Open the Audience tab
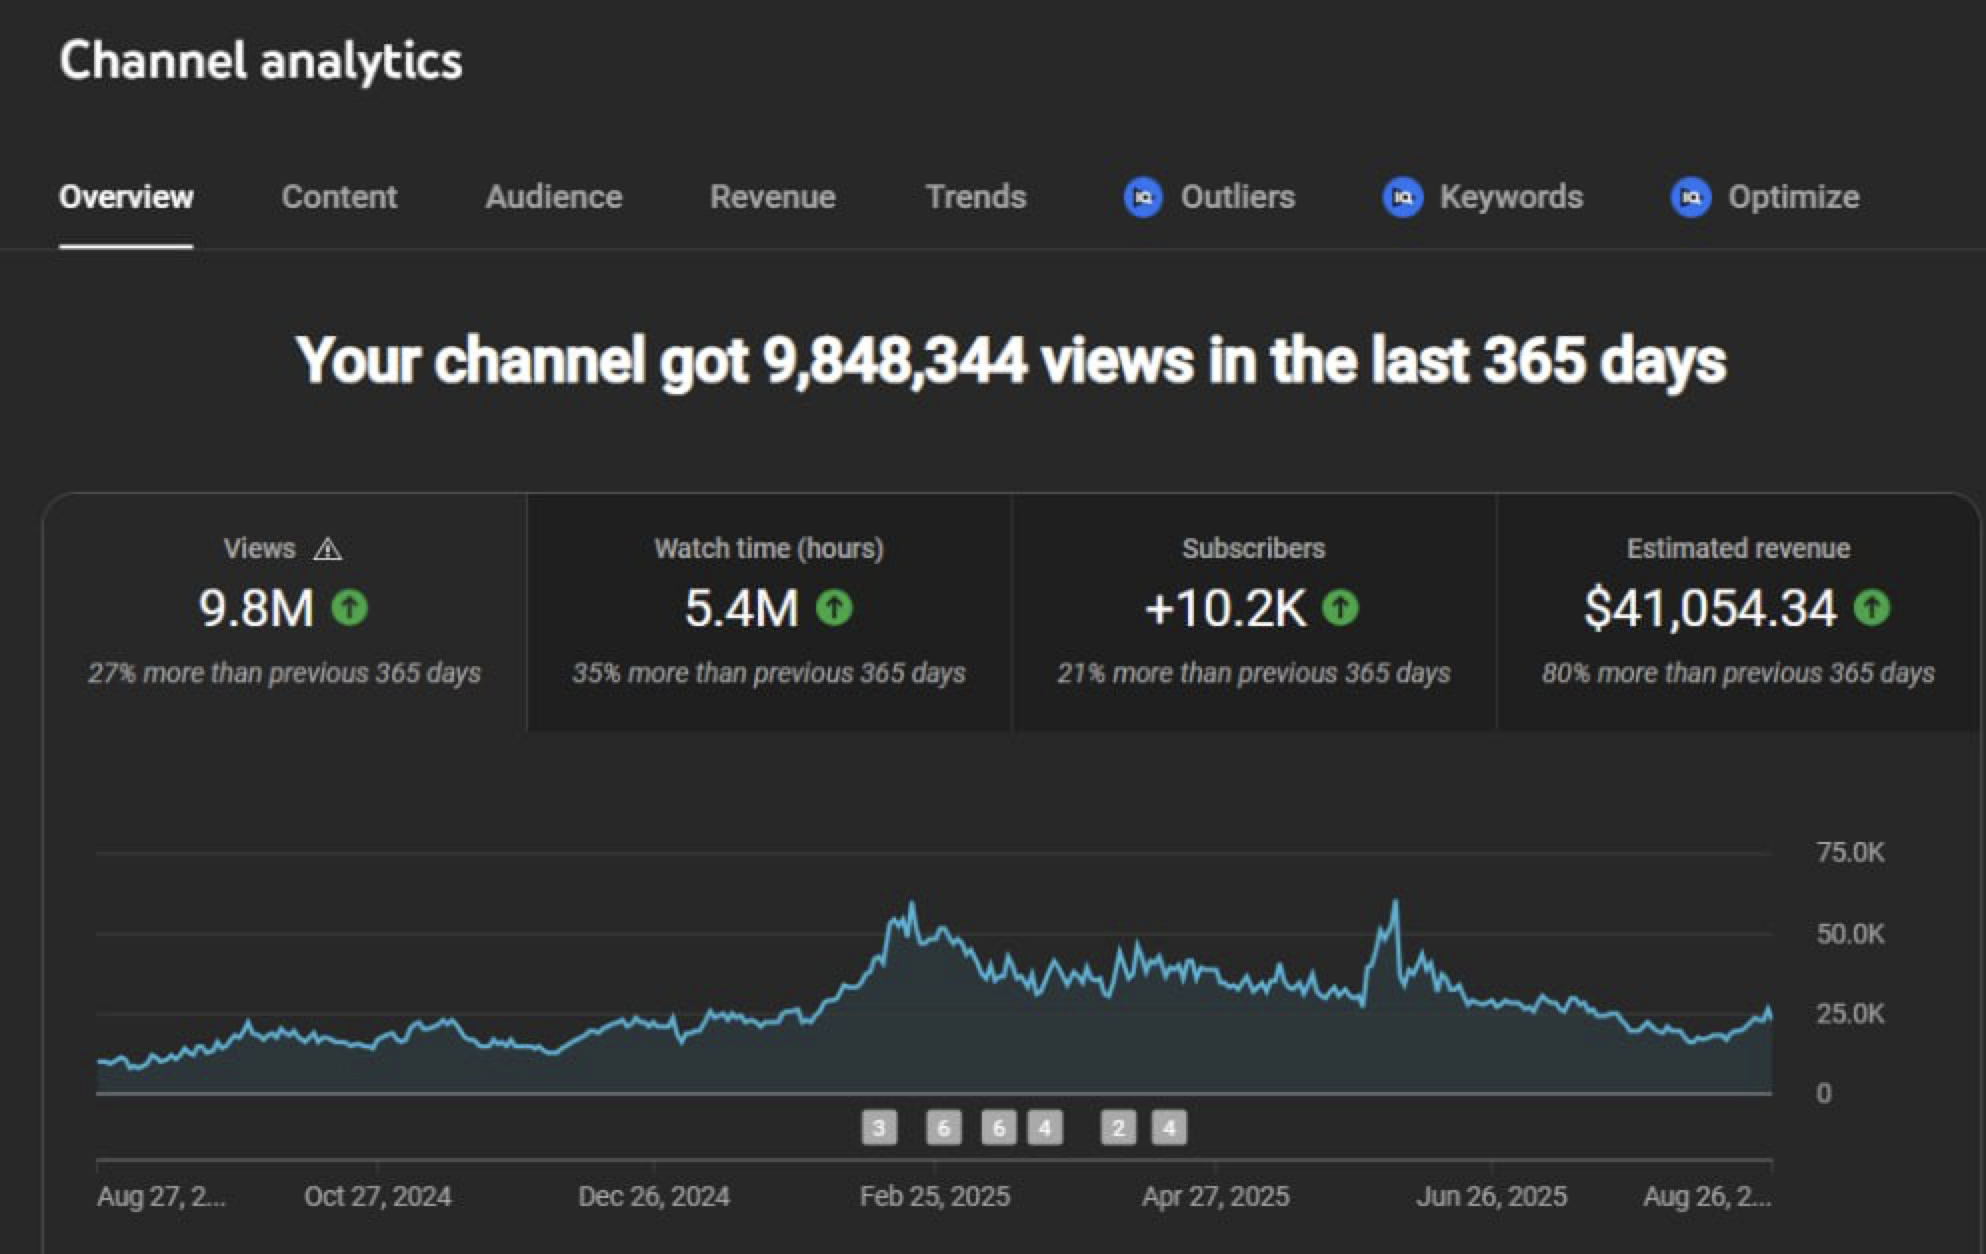This screenshot has width=1986, height=1254. [x=553, y=197]
